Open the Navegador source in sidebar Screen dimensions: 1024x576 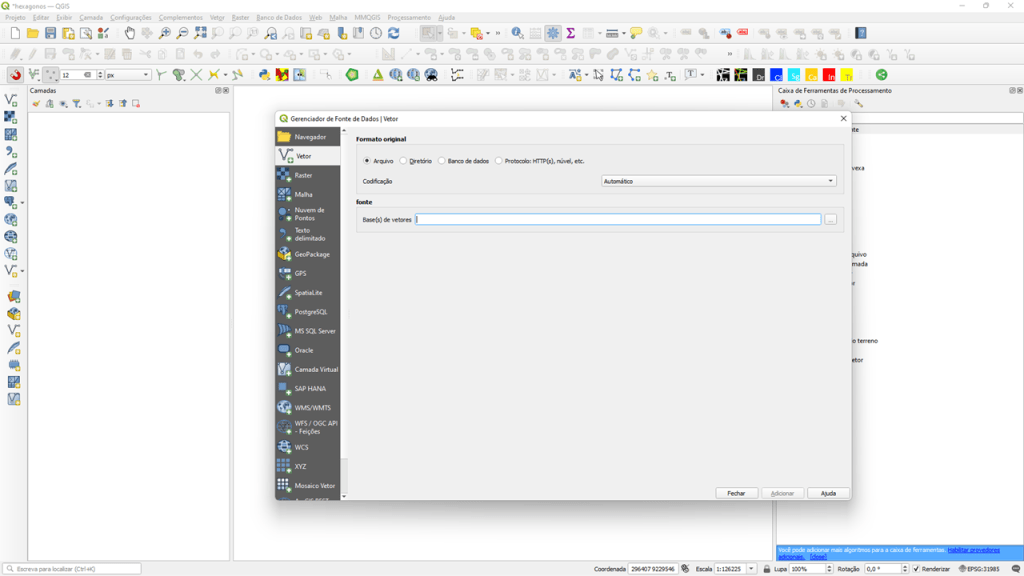tap(309, 137)
